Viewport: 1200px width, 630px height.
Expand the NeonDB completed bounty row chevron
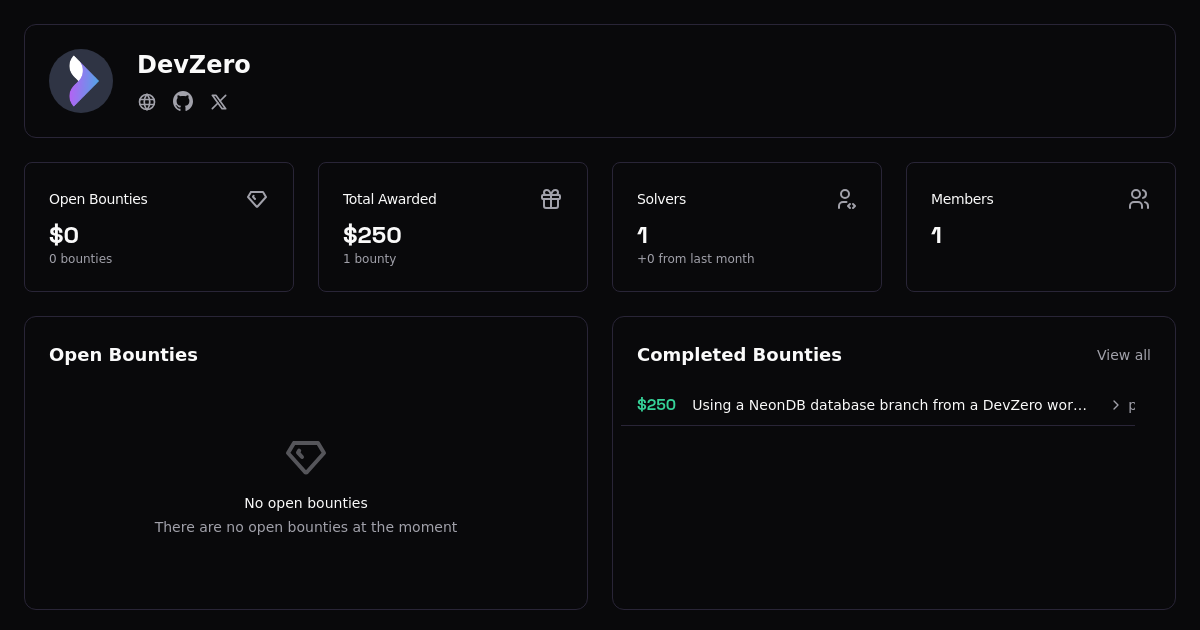click(x=1115, y=405)
